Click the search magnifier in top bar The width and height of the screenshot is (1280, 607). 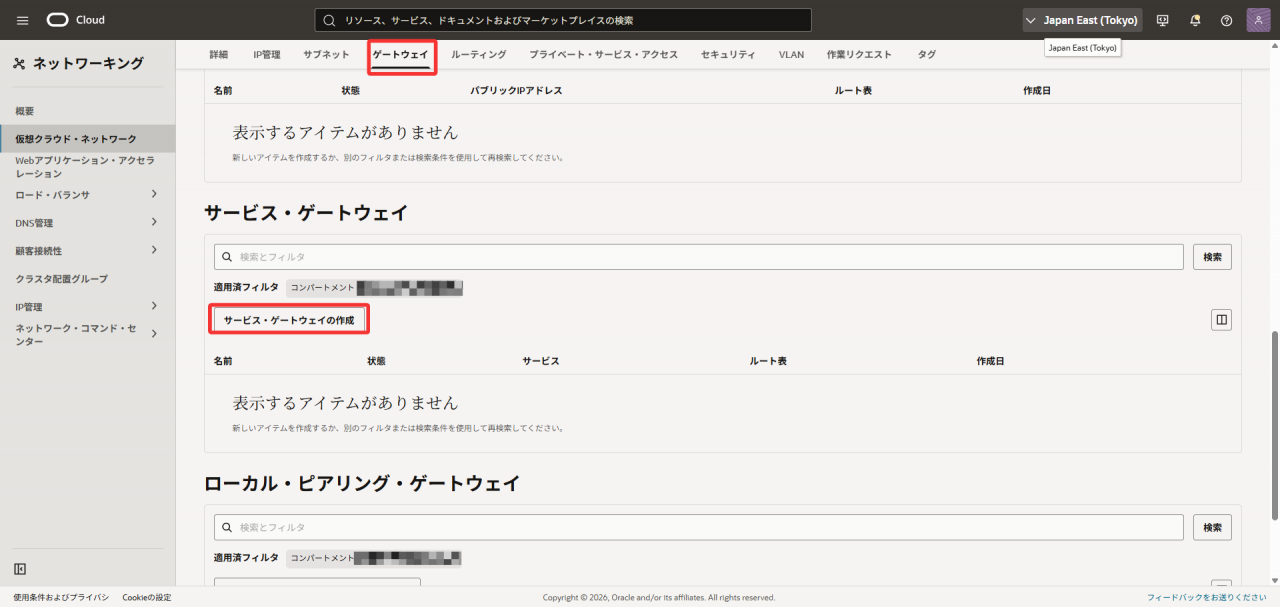tap(329, 20)
